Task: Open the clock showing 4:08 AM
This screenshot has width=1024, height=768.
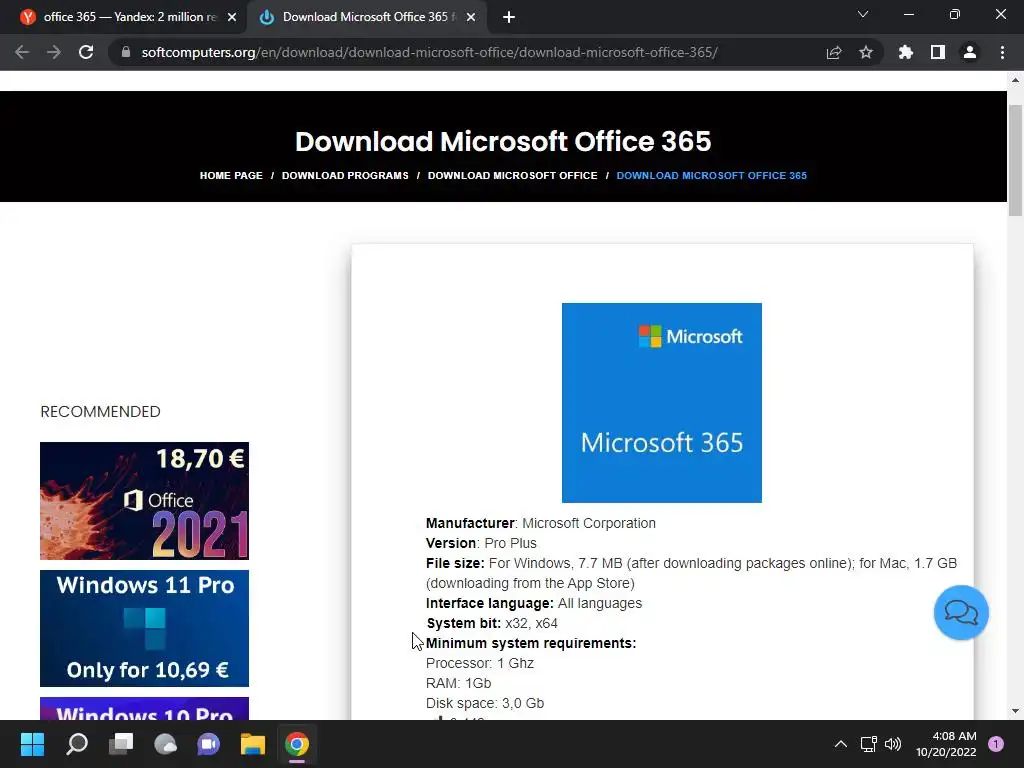Action: pos(946,744)
